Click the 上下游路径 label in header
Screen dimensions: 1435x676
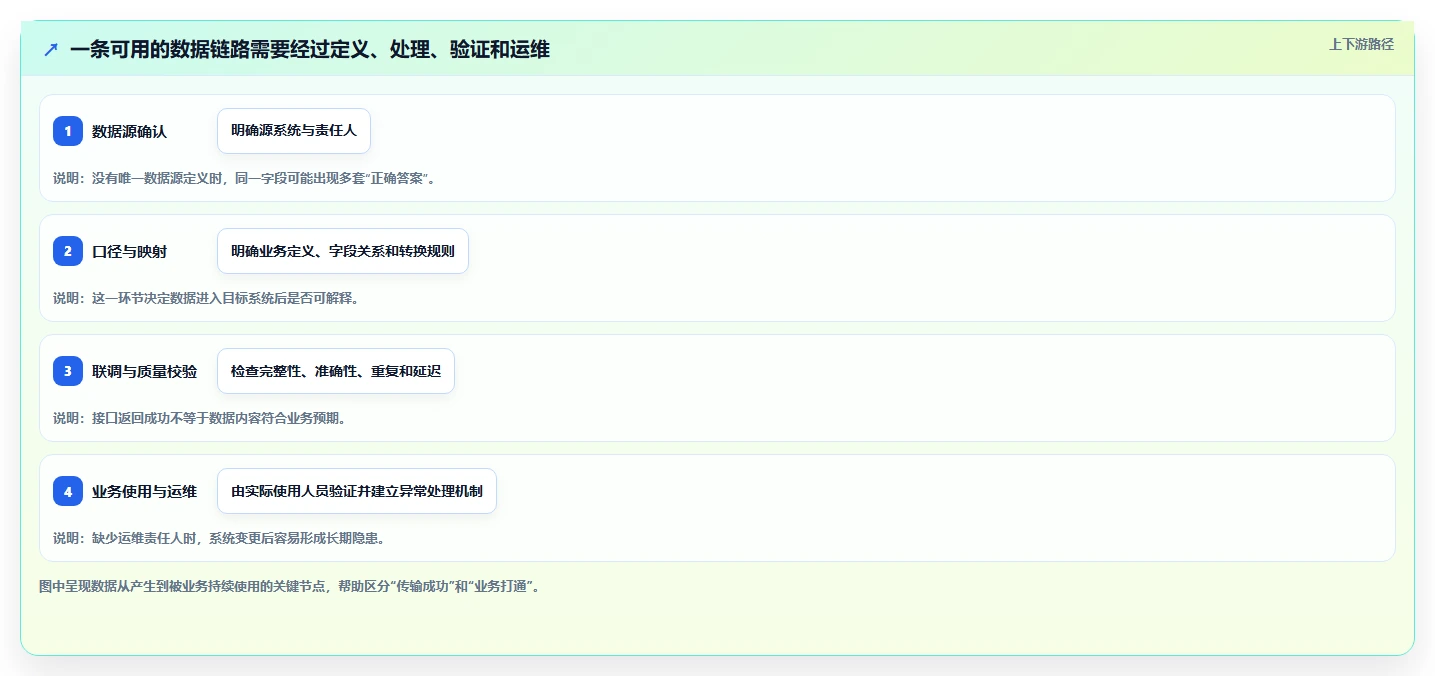point(1361,44)
